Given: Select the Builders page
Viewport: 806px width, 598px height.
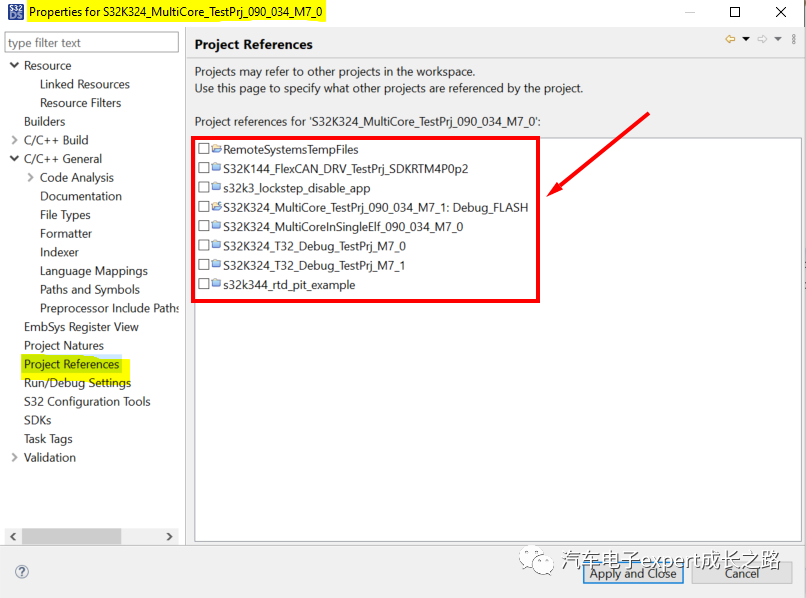Looking at the screenshot, I should 45,121.
